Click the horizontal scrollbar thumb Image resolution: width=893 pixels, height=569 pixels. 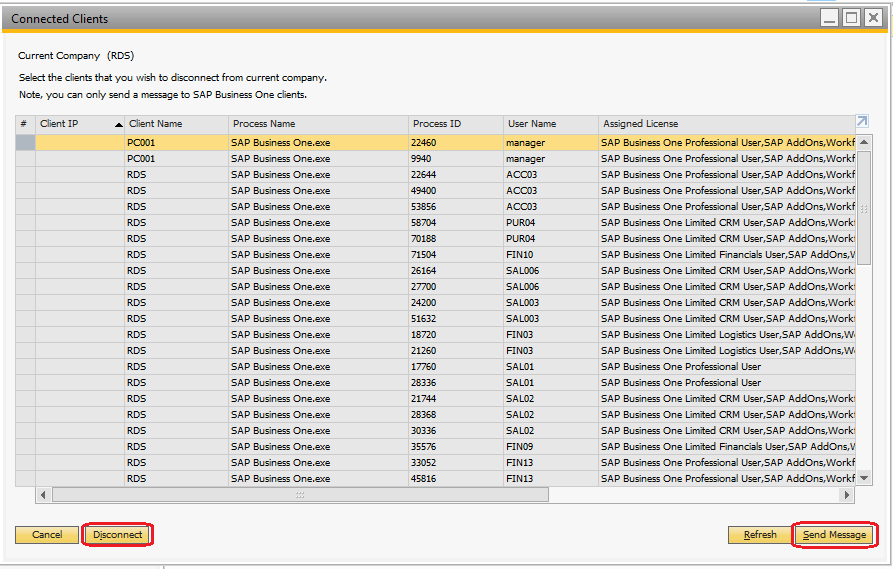300,495
